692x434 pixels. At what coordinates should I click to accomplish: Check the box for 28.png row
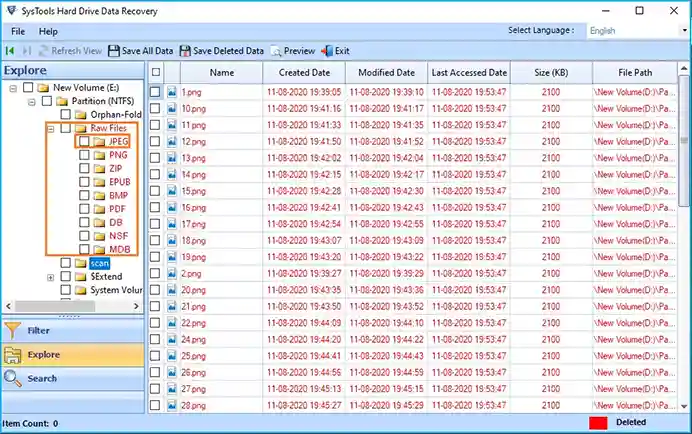point(155,405)
